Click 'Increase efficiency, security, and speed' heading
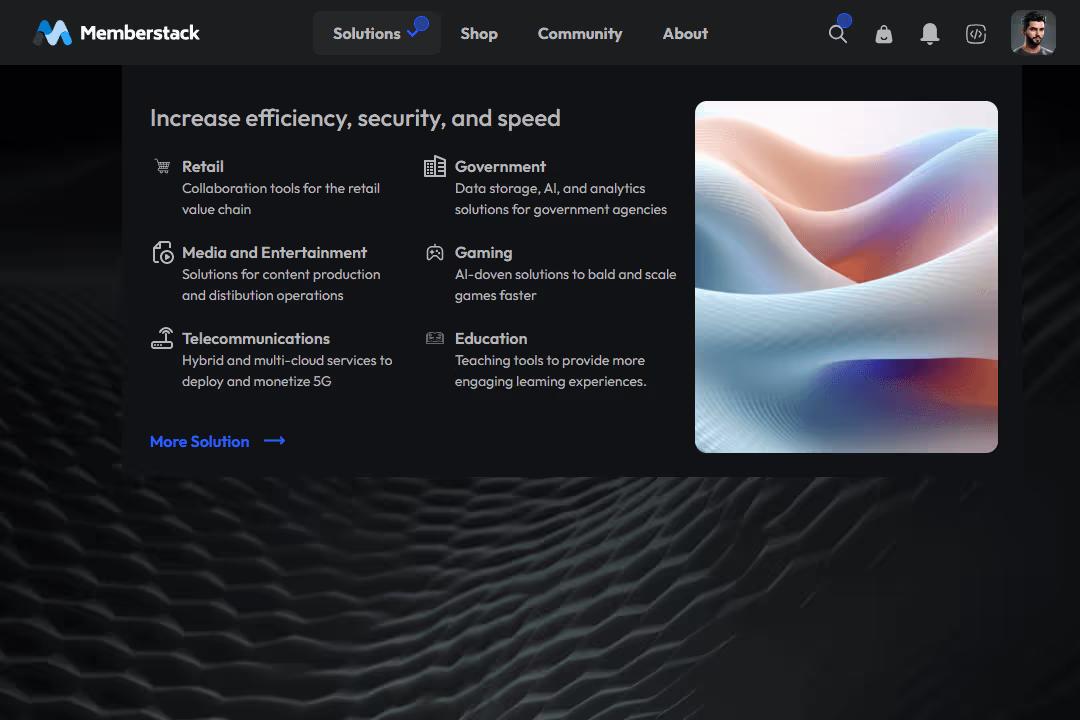 [355, 119]
